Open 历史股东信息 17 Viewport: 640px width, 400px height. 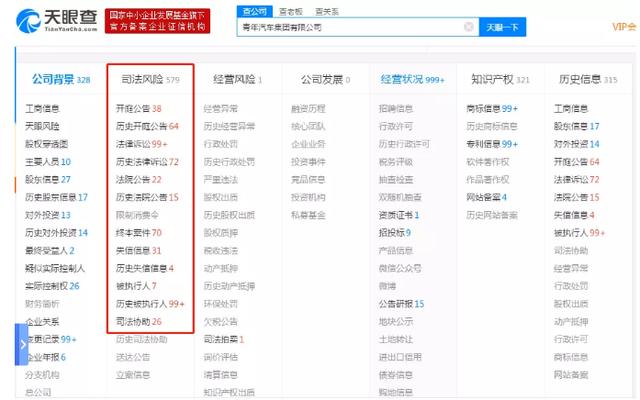point(56,197)
